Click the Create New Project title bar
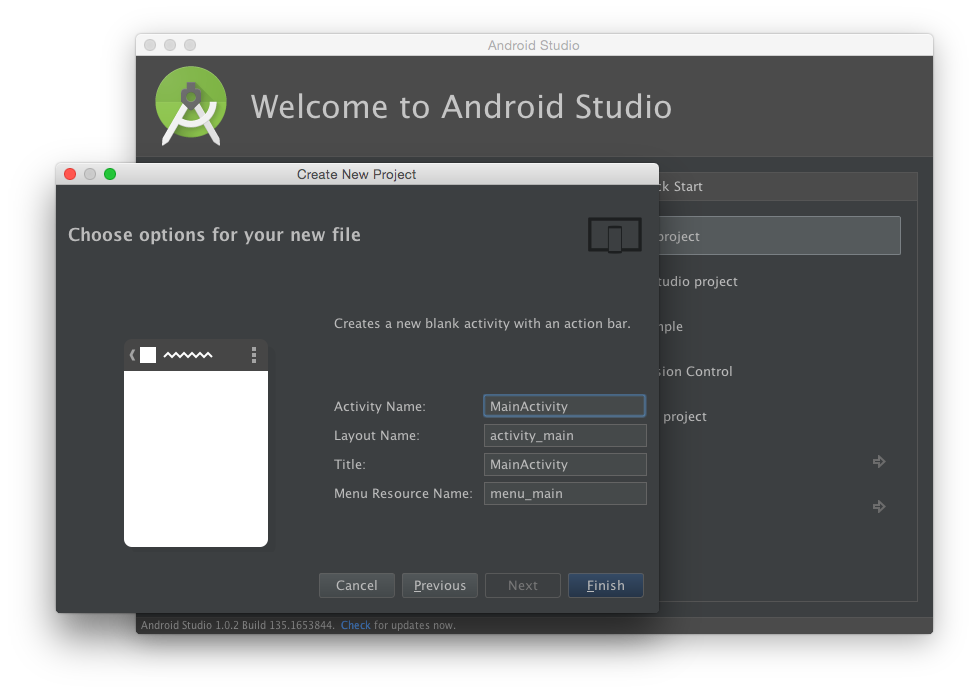 (357, 174)
